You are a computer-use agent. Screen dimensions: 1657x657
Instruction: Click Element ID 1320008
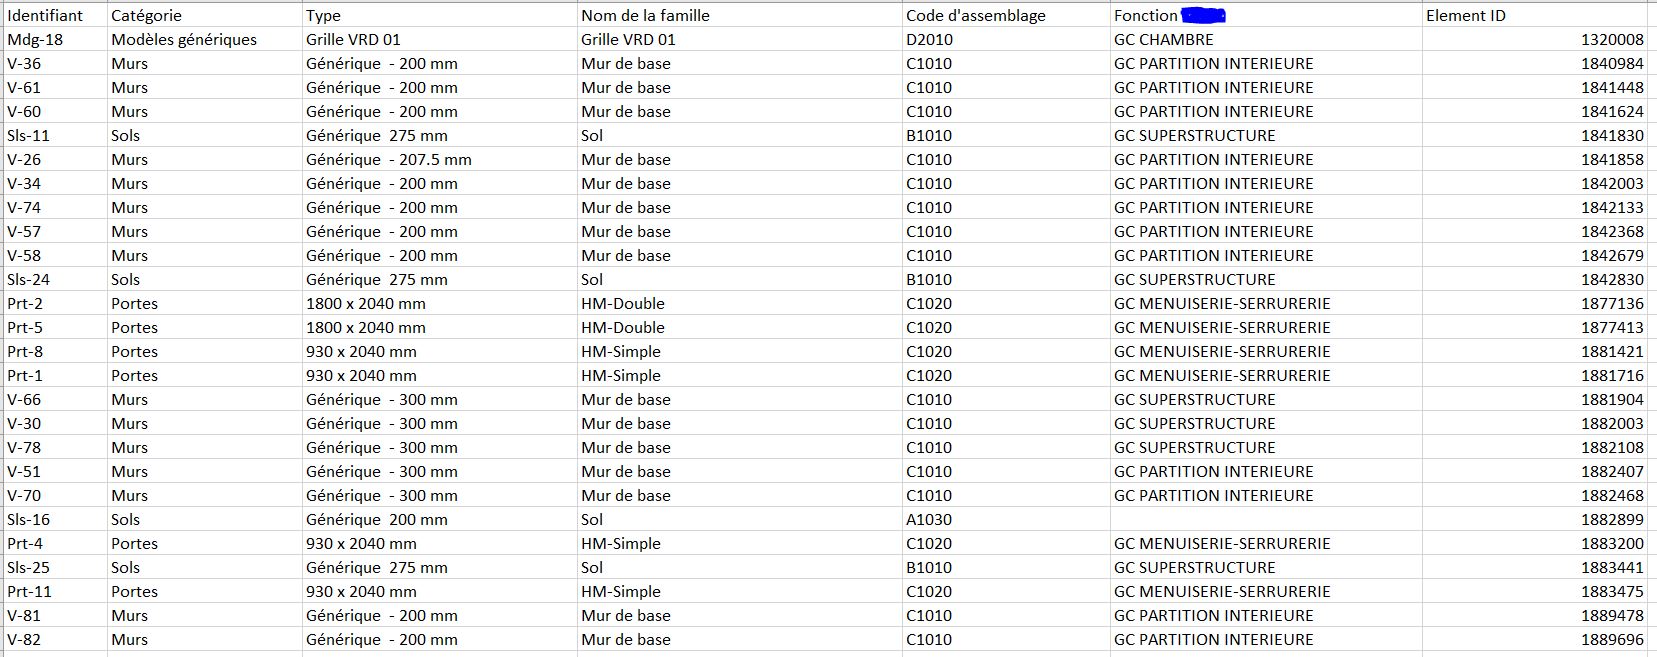(1611, 39)
